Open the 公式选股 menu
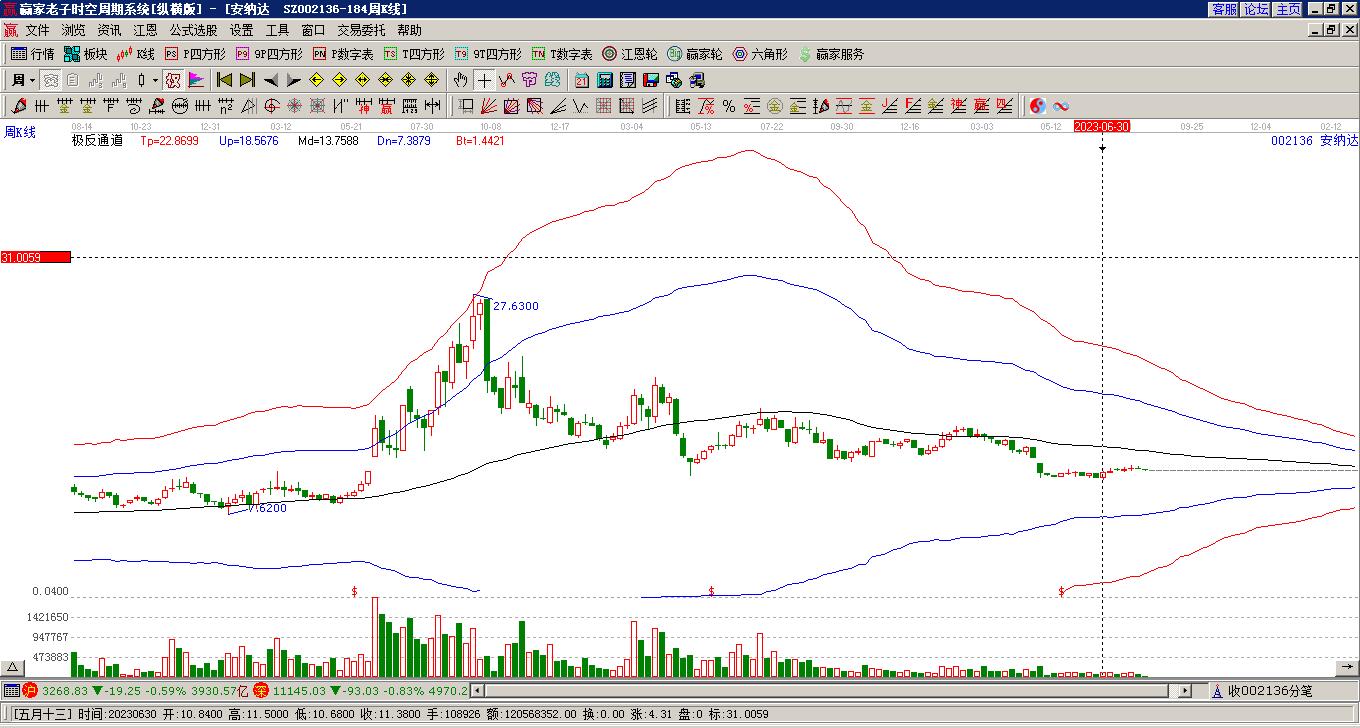Image resolution: width=1360 pixels, height=728 pixels. 193,30
